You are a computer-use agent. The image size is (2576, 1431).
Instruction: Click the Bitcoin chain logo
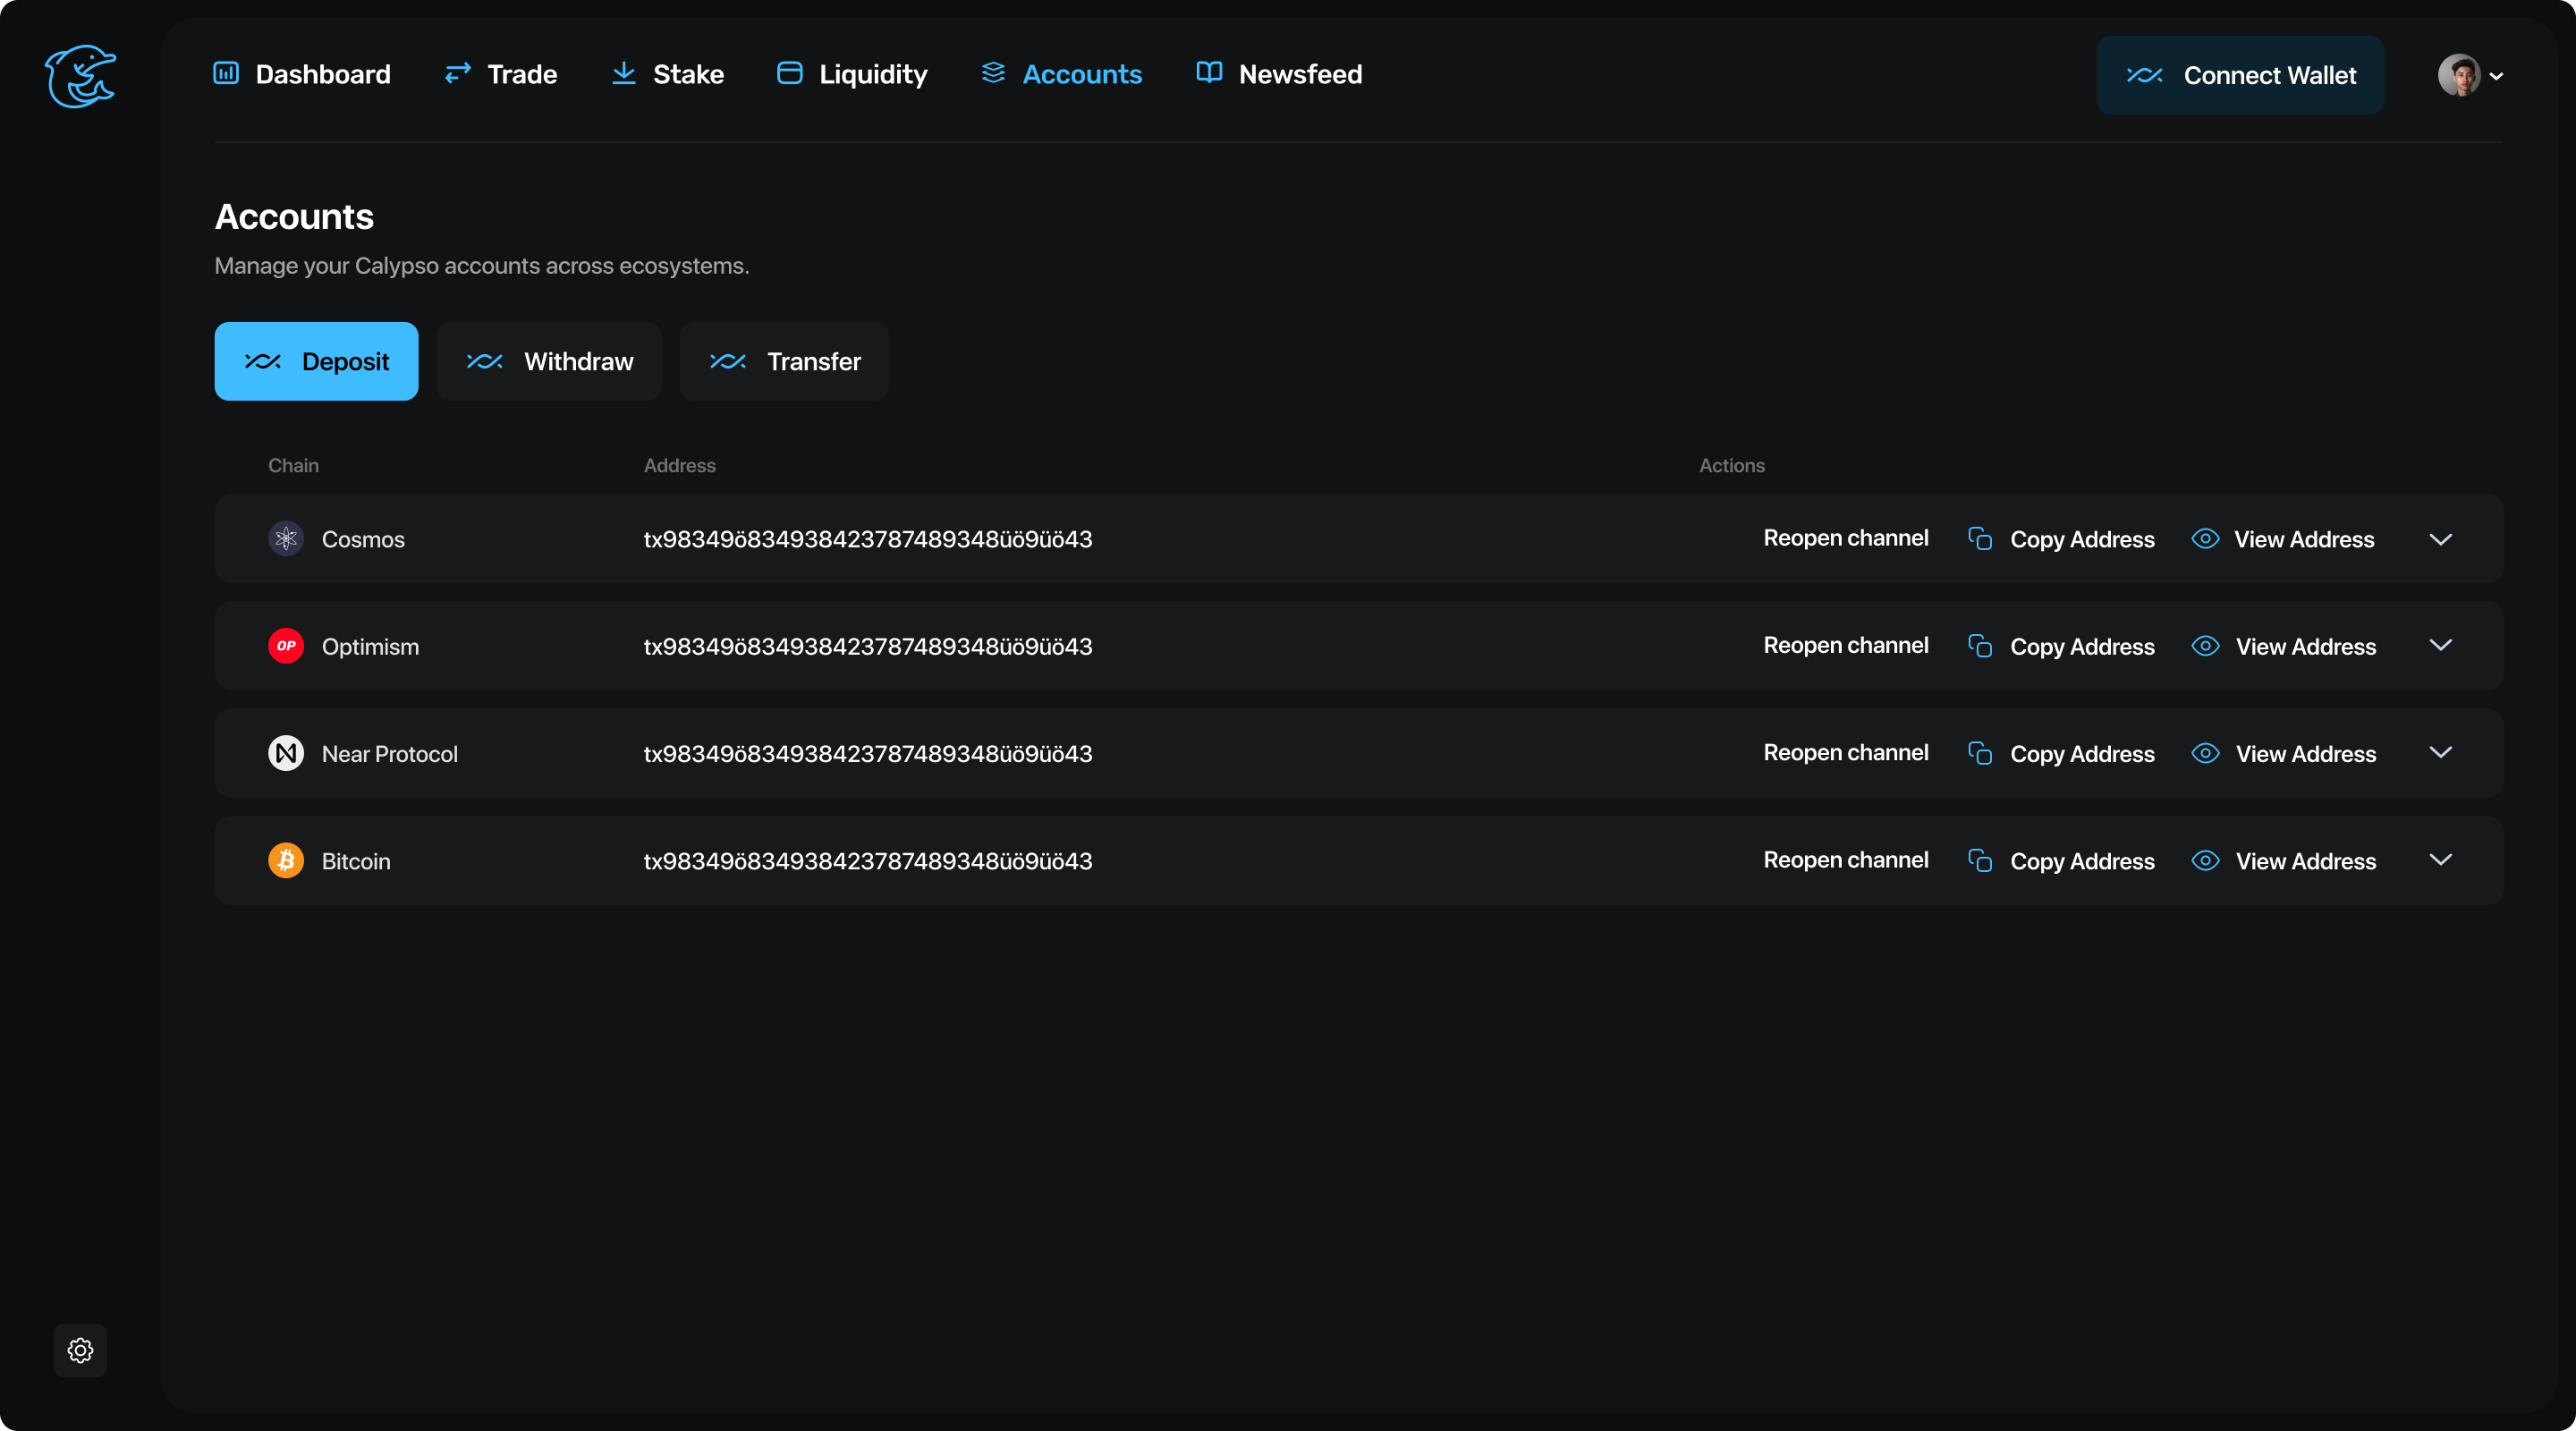tap(286, 860)
